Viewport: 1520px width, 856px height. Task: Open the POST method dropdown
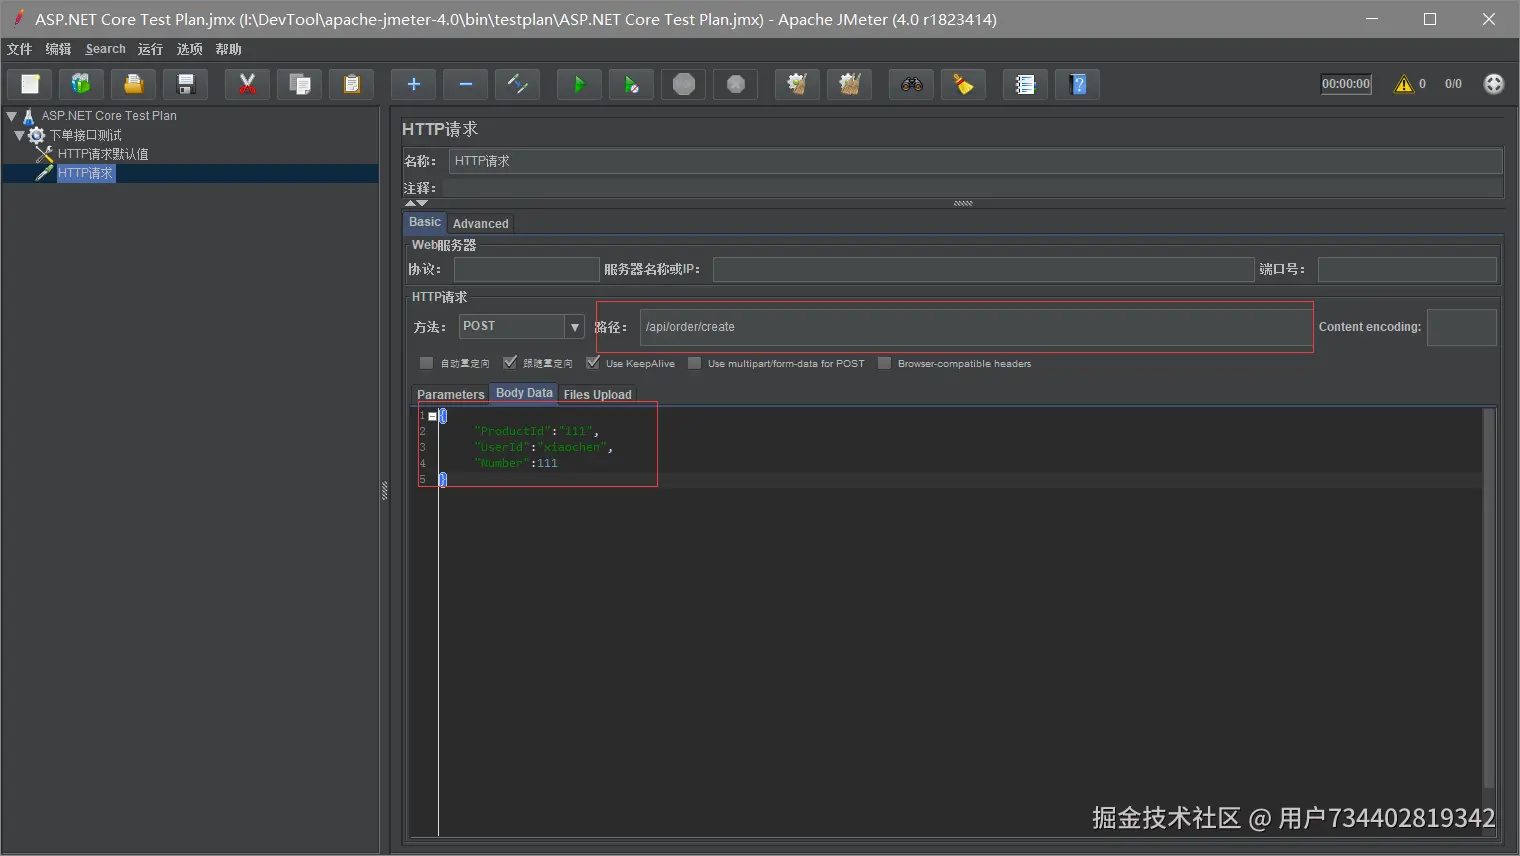[574, 327]
